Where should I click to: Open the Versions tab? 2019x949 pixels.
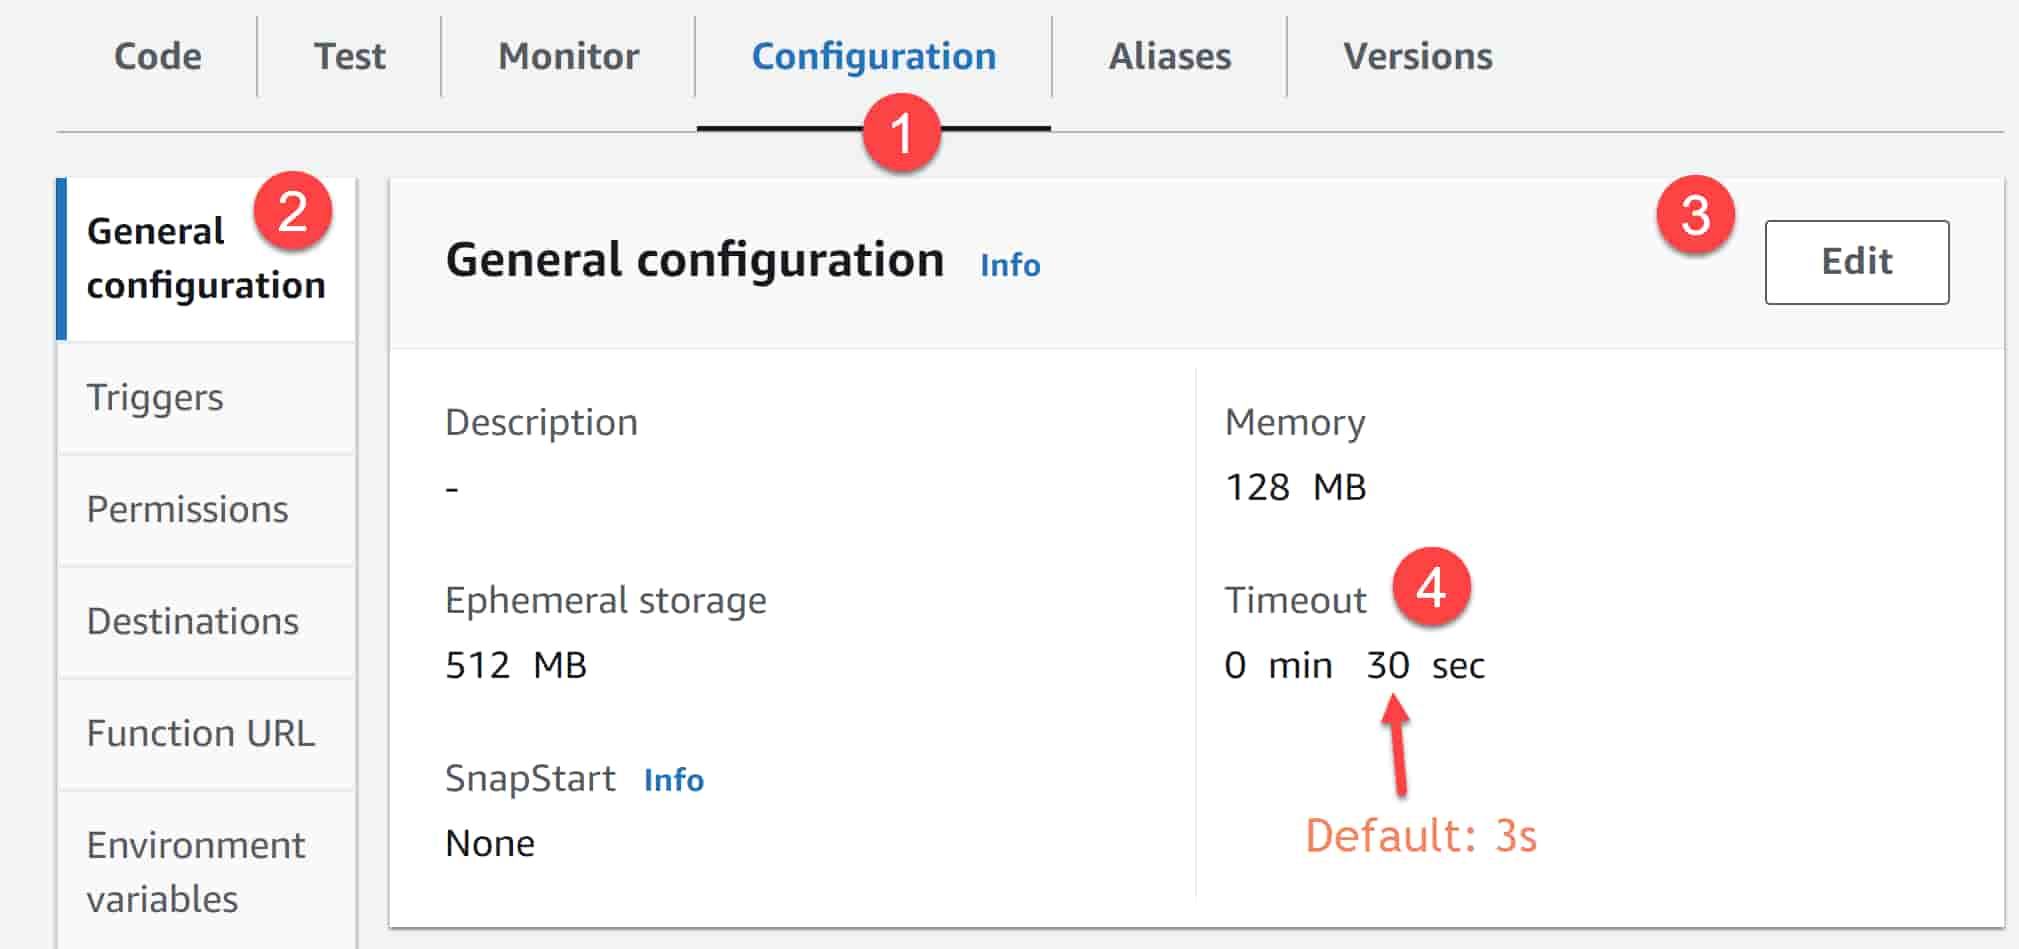click(x=1417, y=56)
